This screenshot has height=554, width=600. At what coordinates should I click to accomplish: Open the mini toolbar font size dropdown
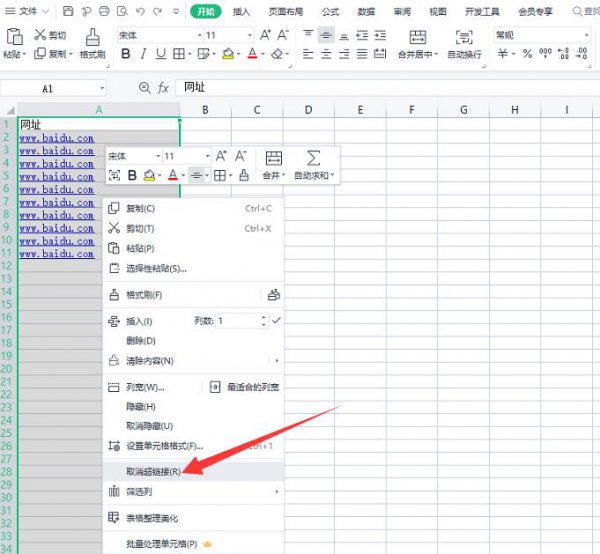point(207,156)
